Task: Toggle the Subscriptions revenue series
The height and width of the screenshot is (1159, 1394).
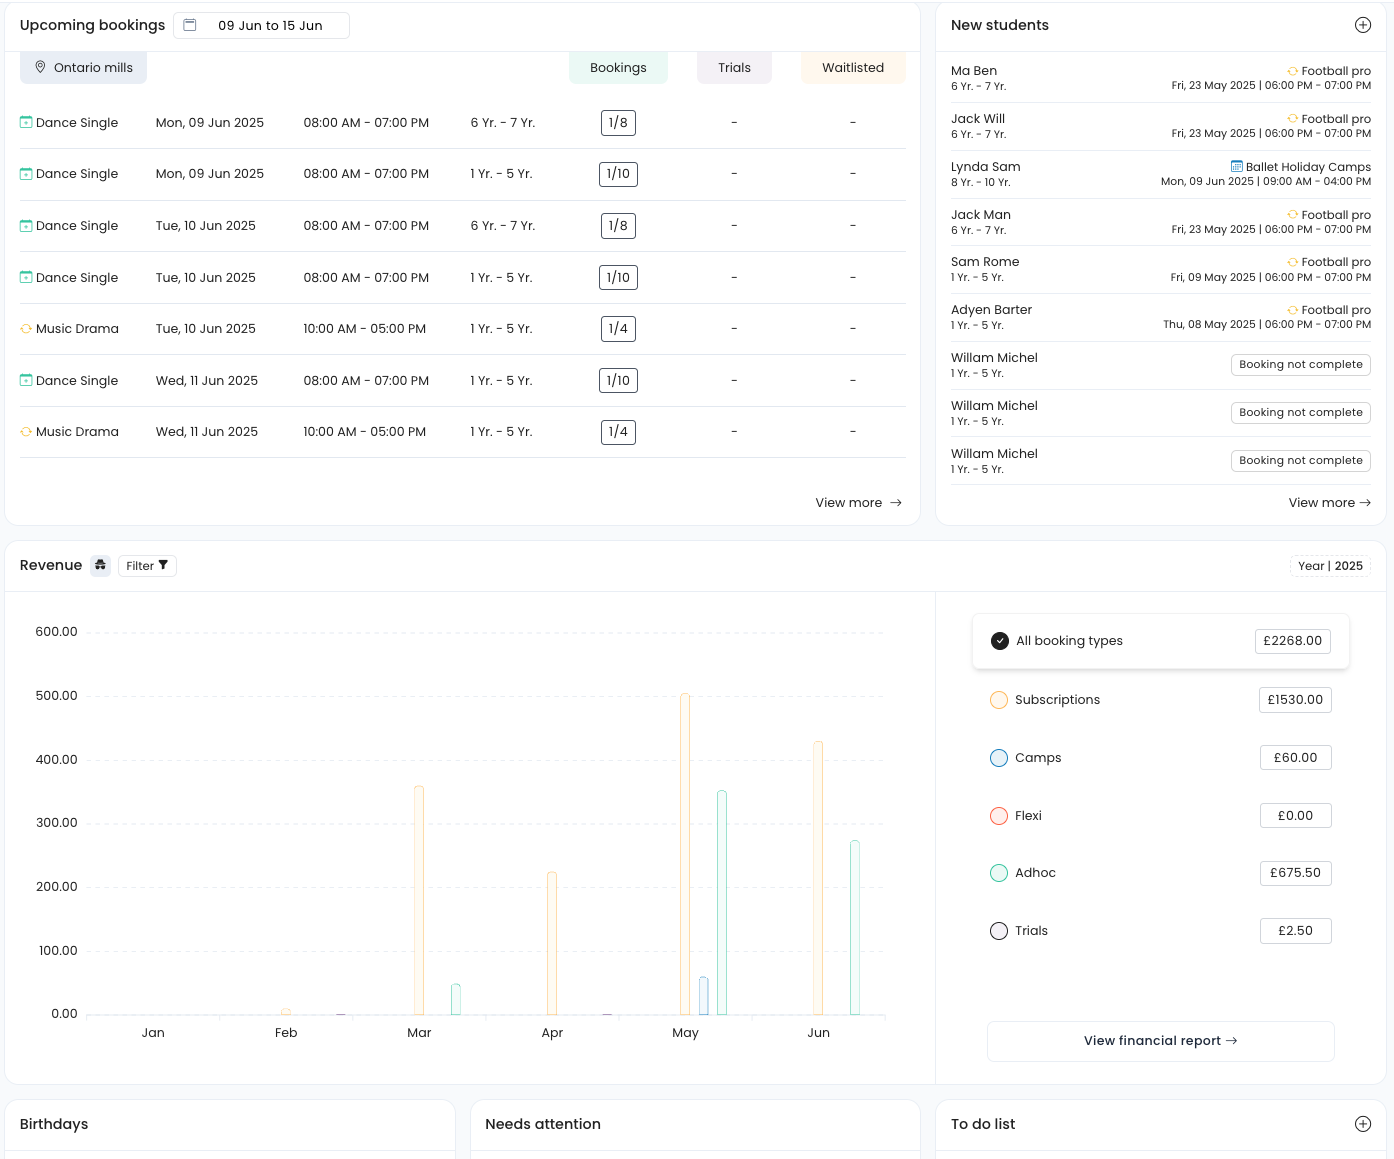Action: [x=999, y=700]
